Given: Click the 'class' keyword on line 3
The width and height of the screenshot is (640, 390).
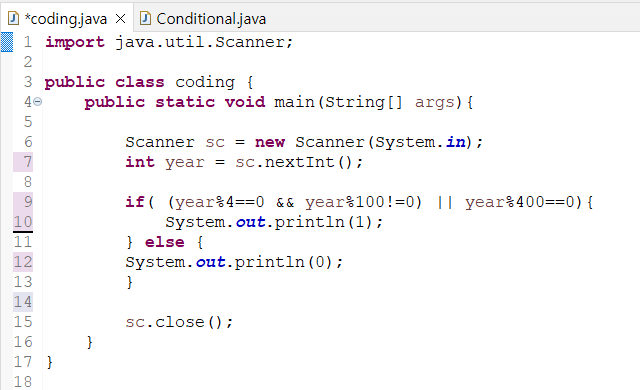Looking at the screenshot, I should point(140,82).
